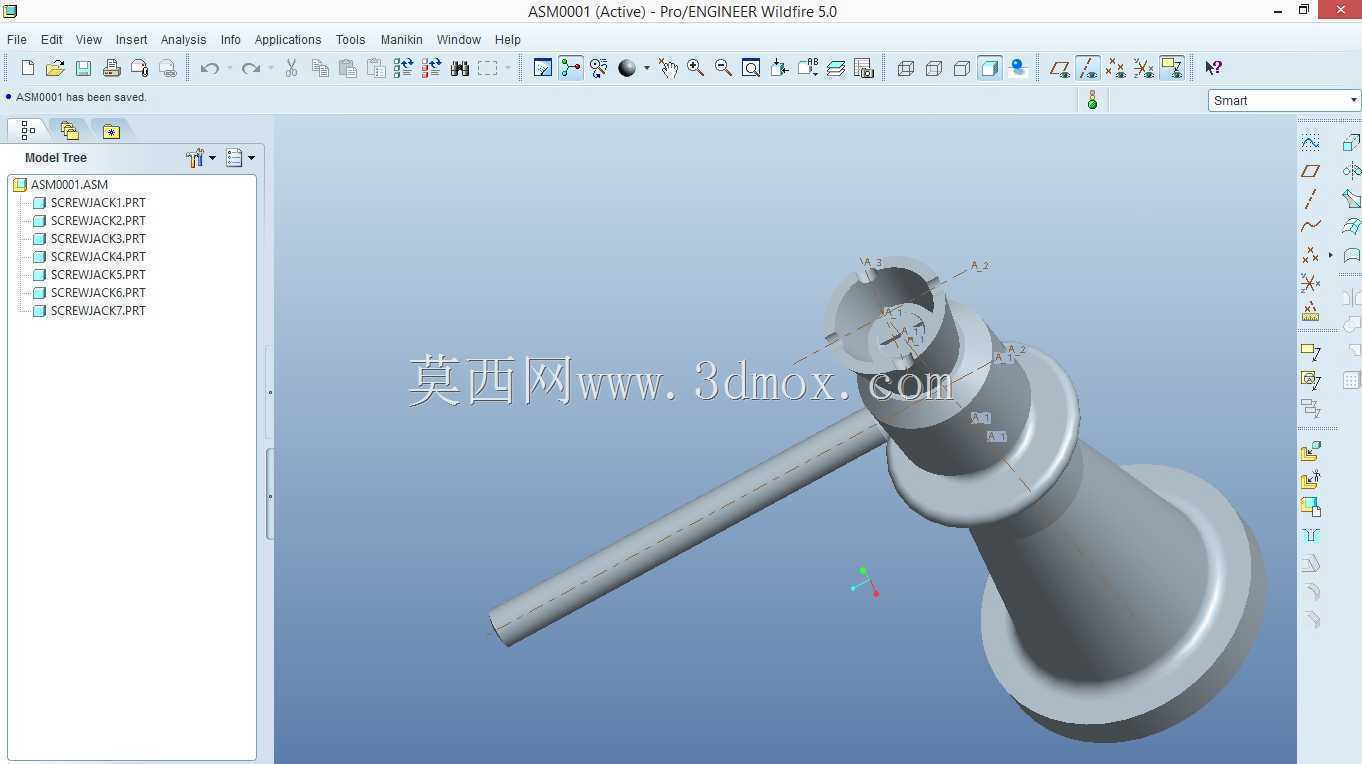The image size is (1362, 764).
Task: Open the Insert menu
Action: 132,39
